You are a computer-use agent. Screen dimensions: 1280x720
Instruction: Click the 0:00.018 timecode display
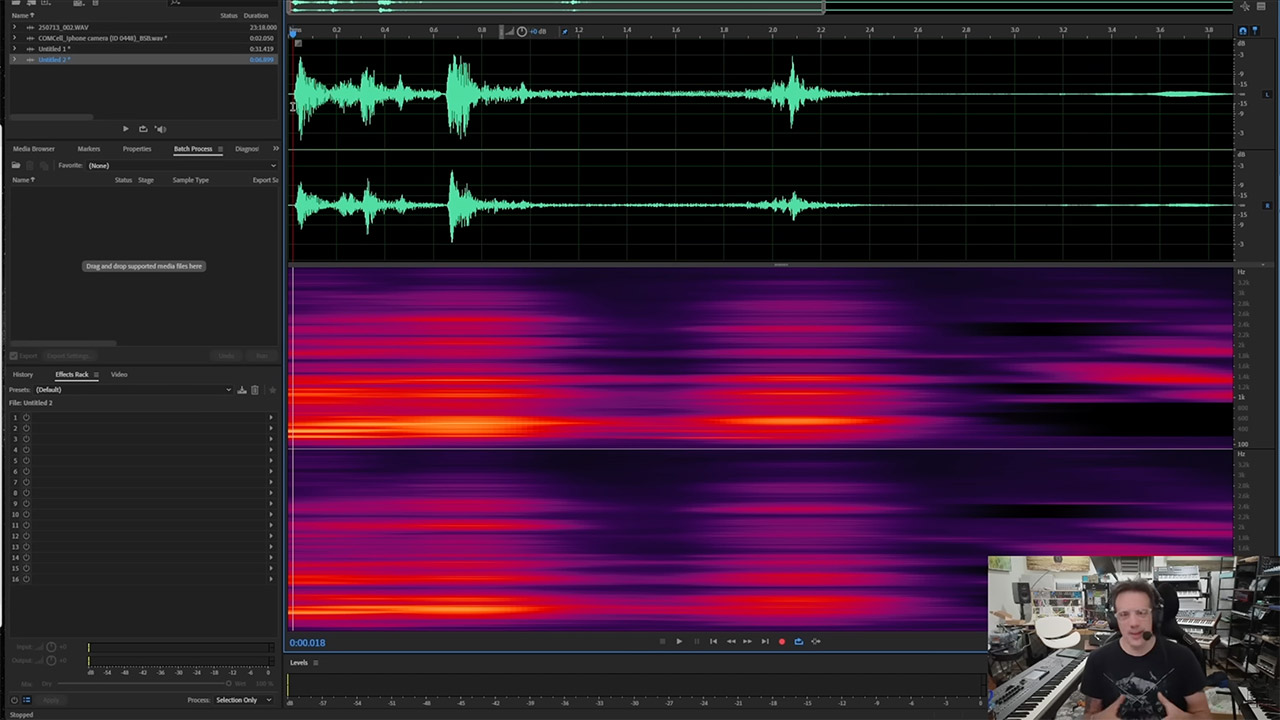[x=308, y=643]
